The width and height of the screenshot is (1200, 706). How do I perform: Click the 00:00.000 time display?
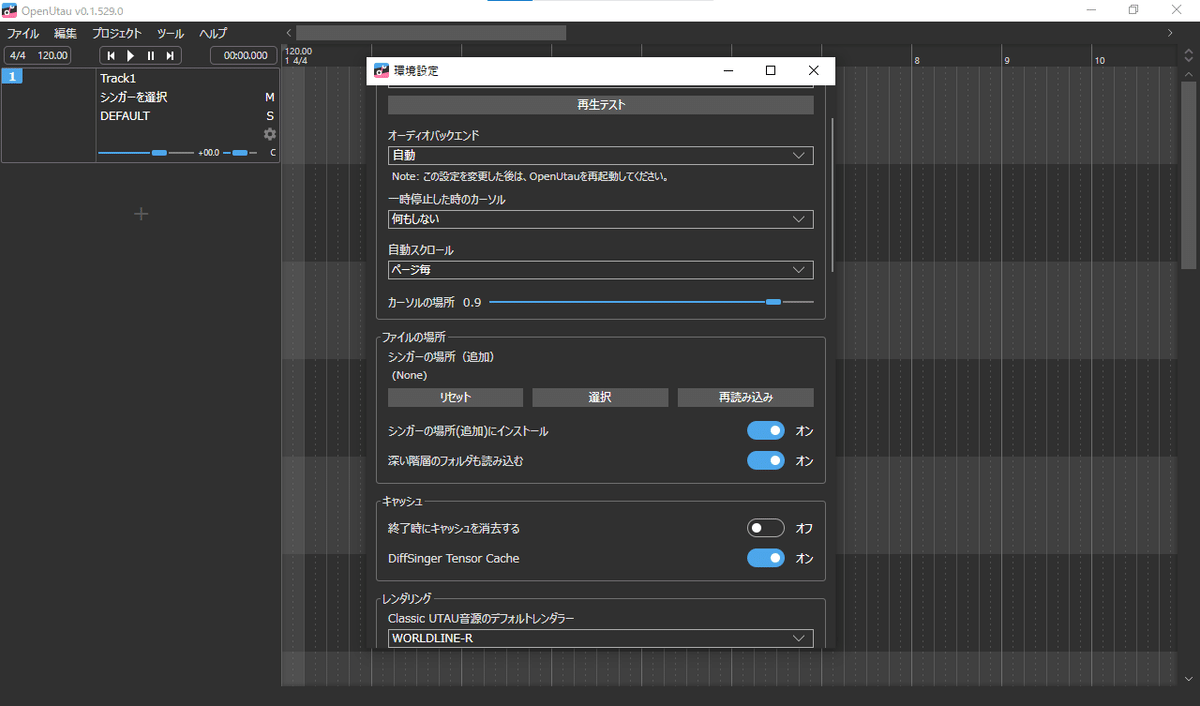coord(245,56)
